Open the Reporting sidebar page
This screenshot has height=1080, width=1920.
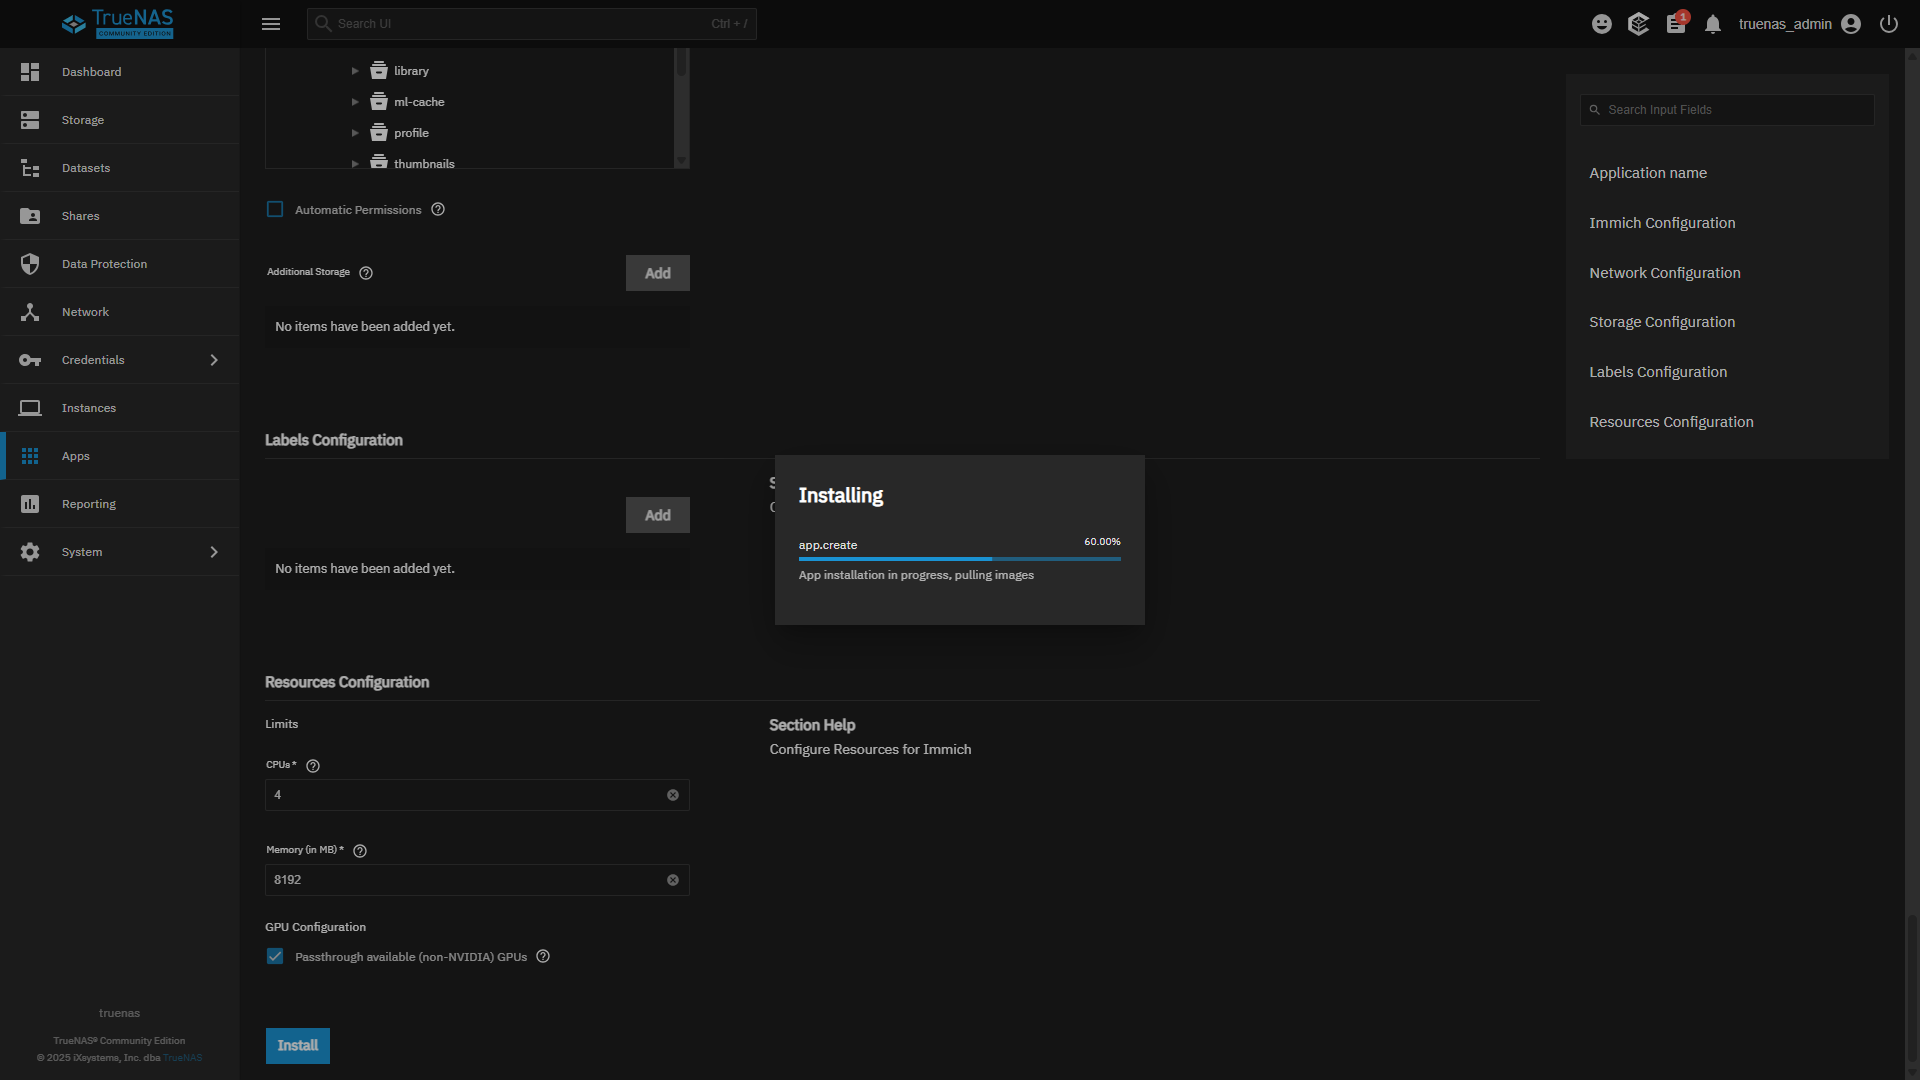89,504
